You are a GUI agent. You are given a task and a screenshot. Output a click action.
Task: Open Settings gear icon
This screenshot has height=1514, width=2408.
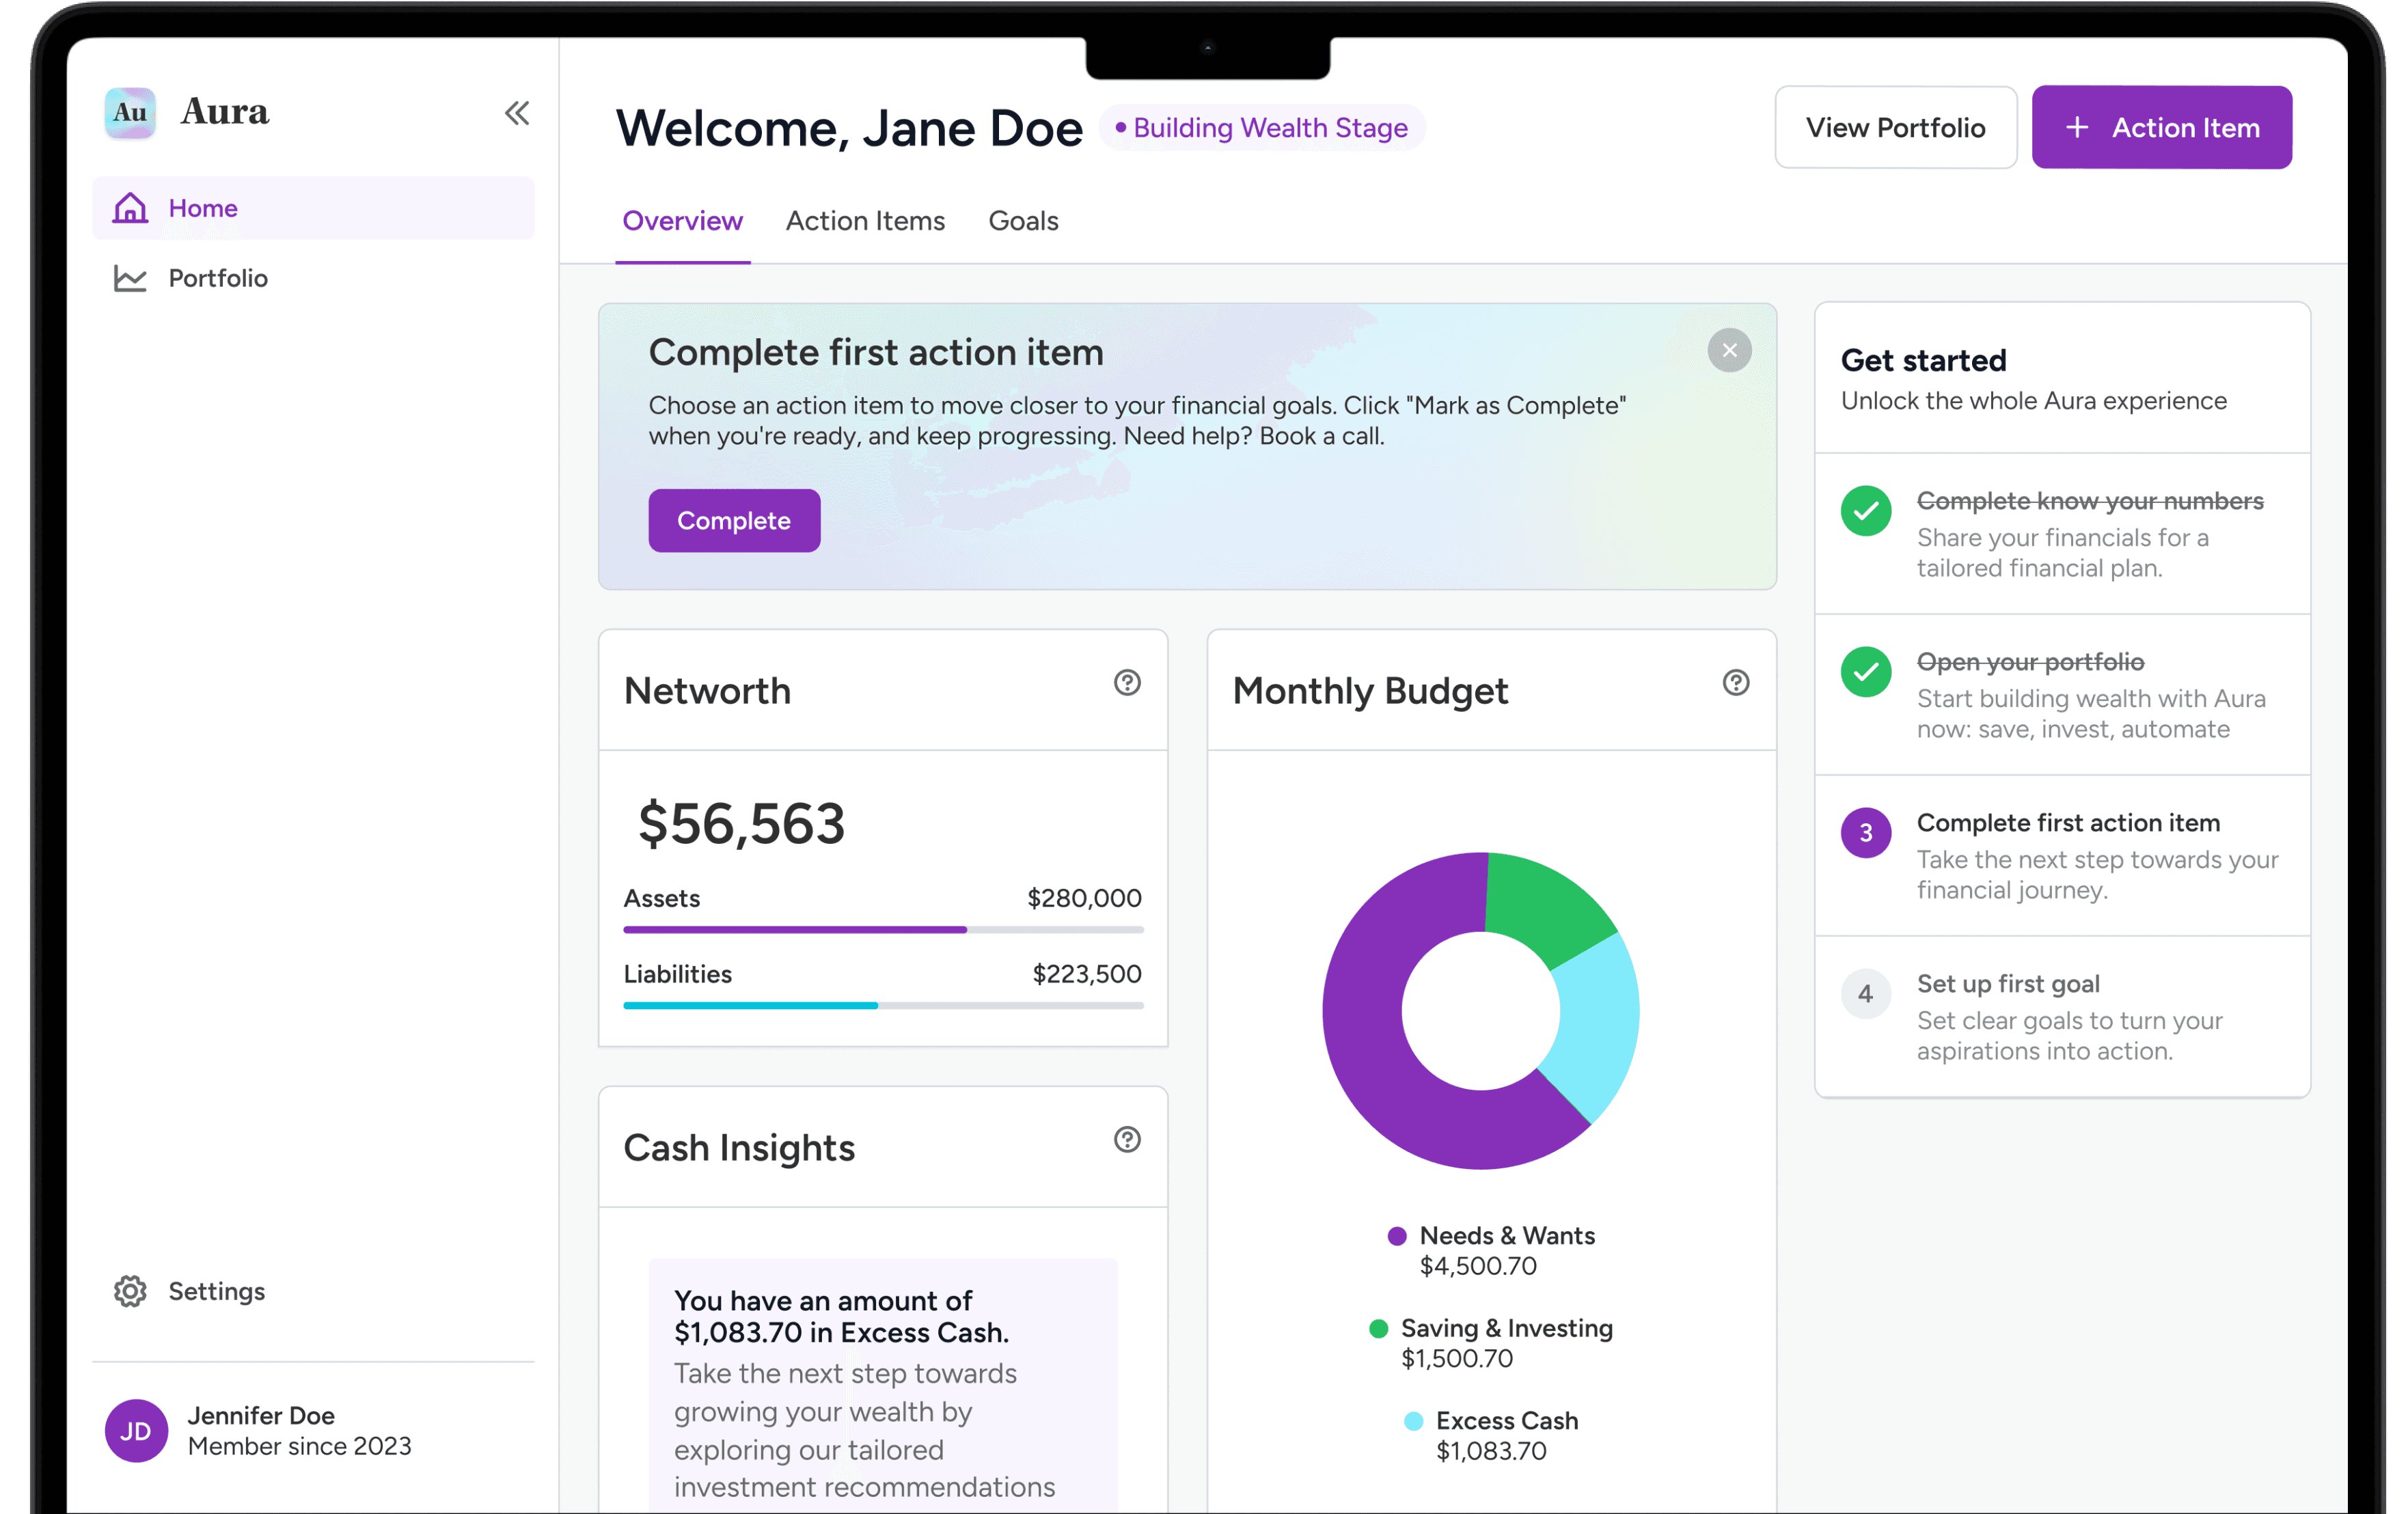coord(130,1291)
